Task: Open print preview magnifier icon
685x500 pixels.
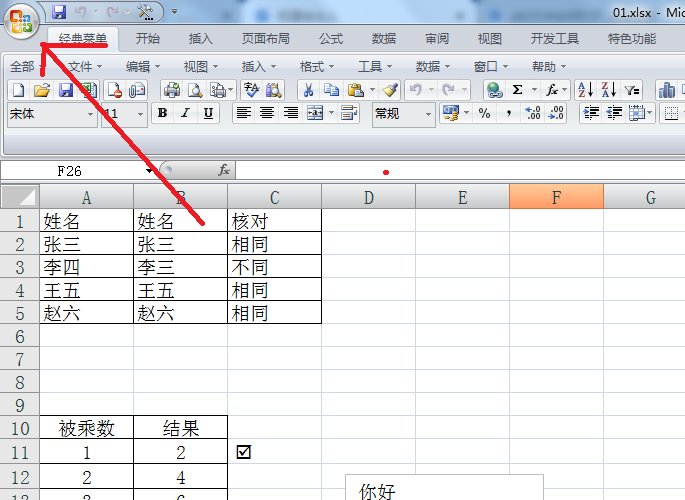Action: coord(195,90)
